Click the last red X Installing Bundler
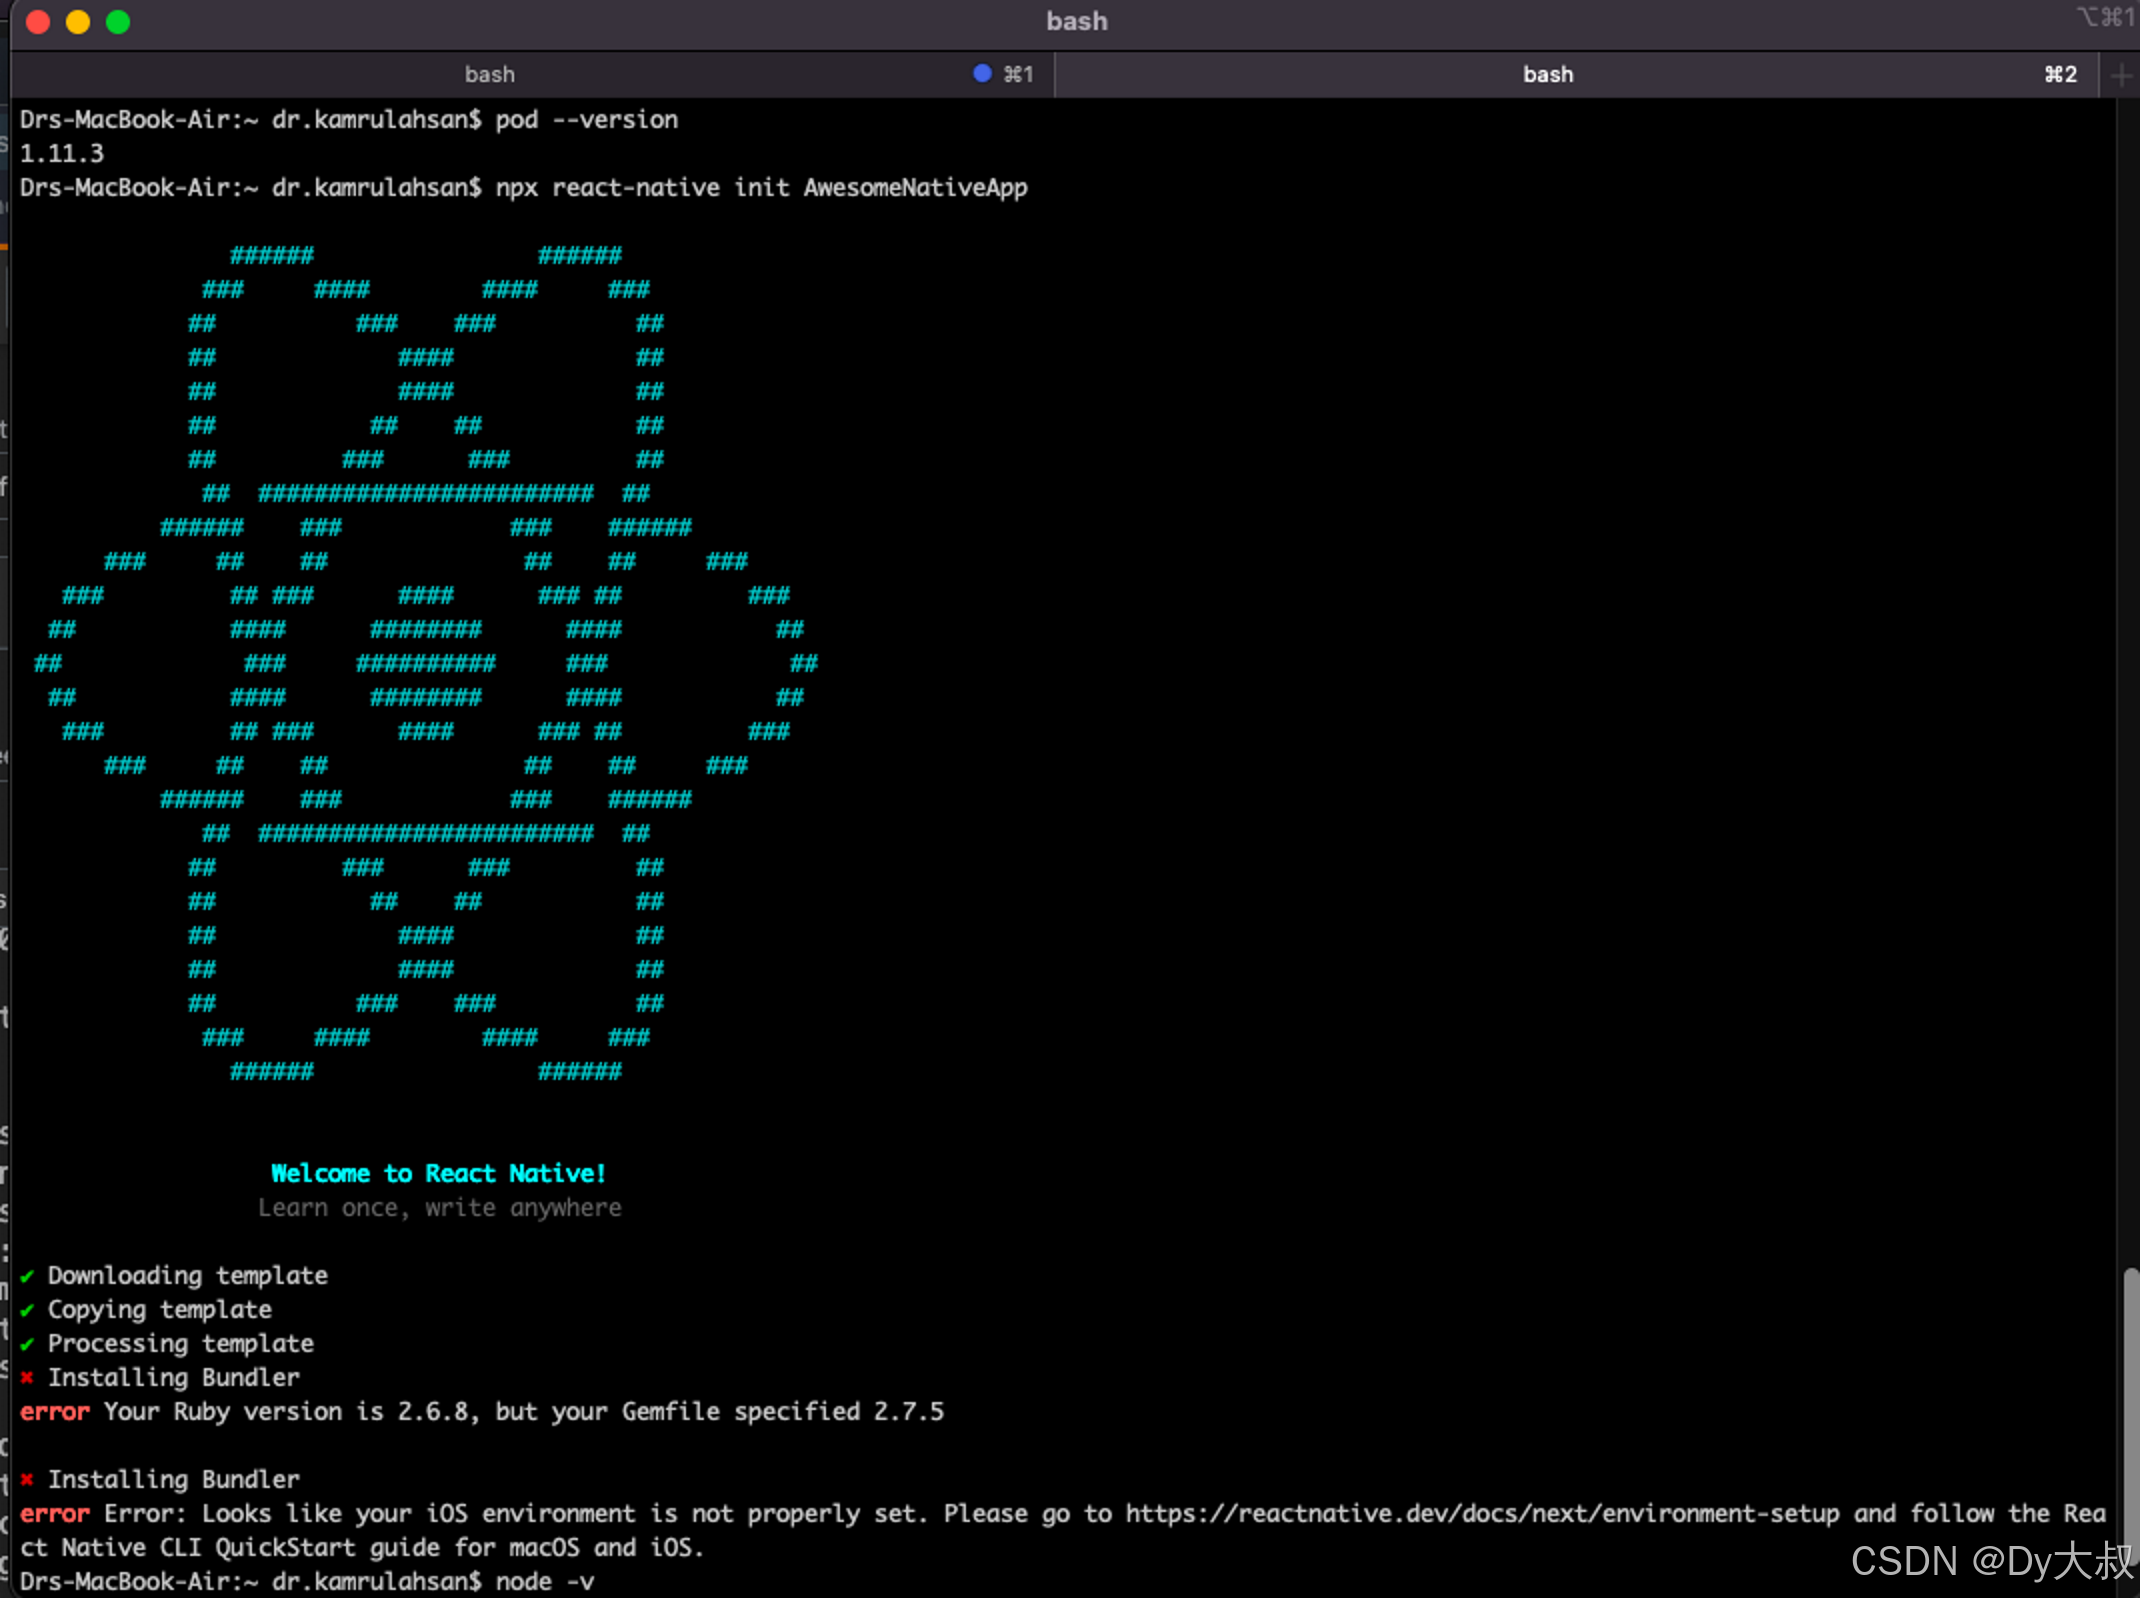The width and height of the screenshot is (2140, 1598). click(x=27, y=1480)
